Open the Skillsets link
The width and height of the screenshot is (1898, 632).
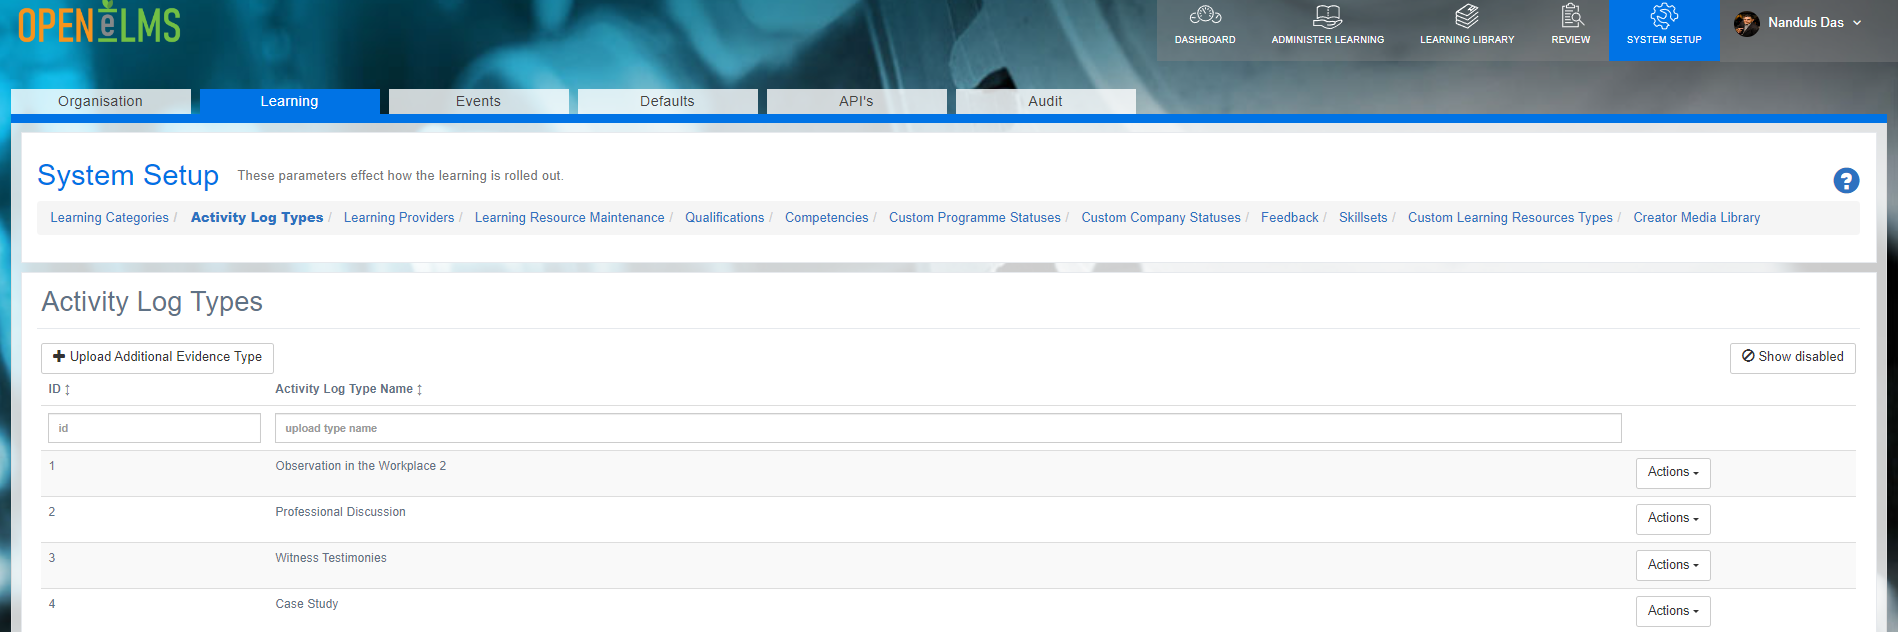point(1364,218)
